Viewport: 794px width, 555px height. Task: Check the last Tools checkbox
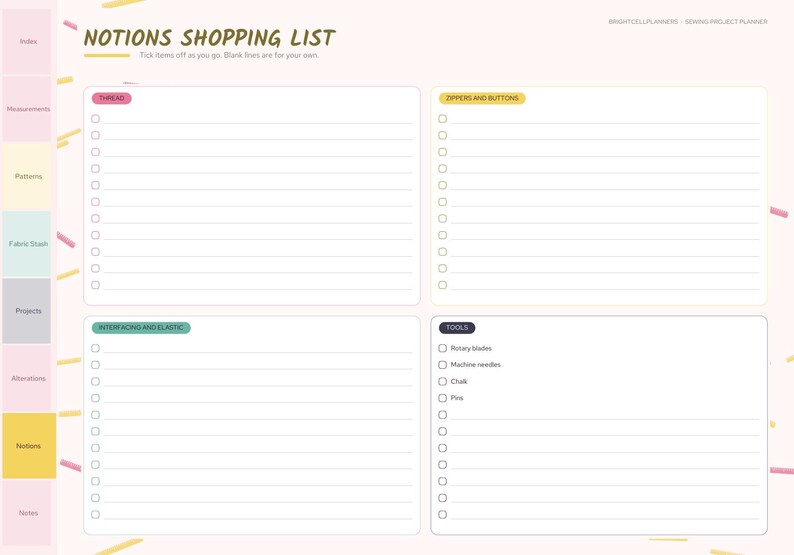[443, 514]
